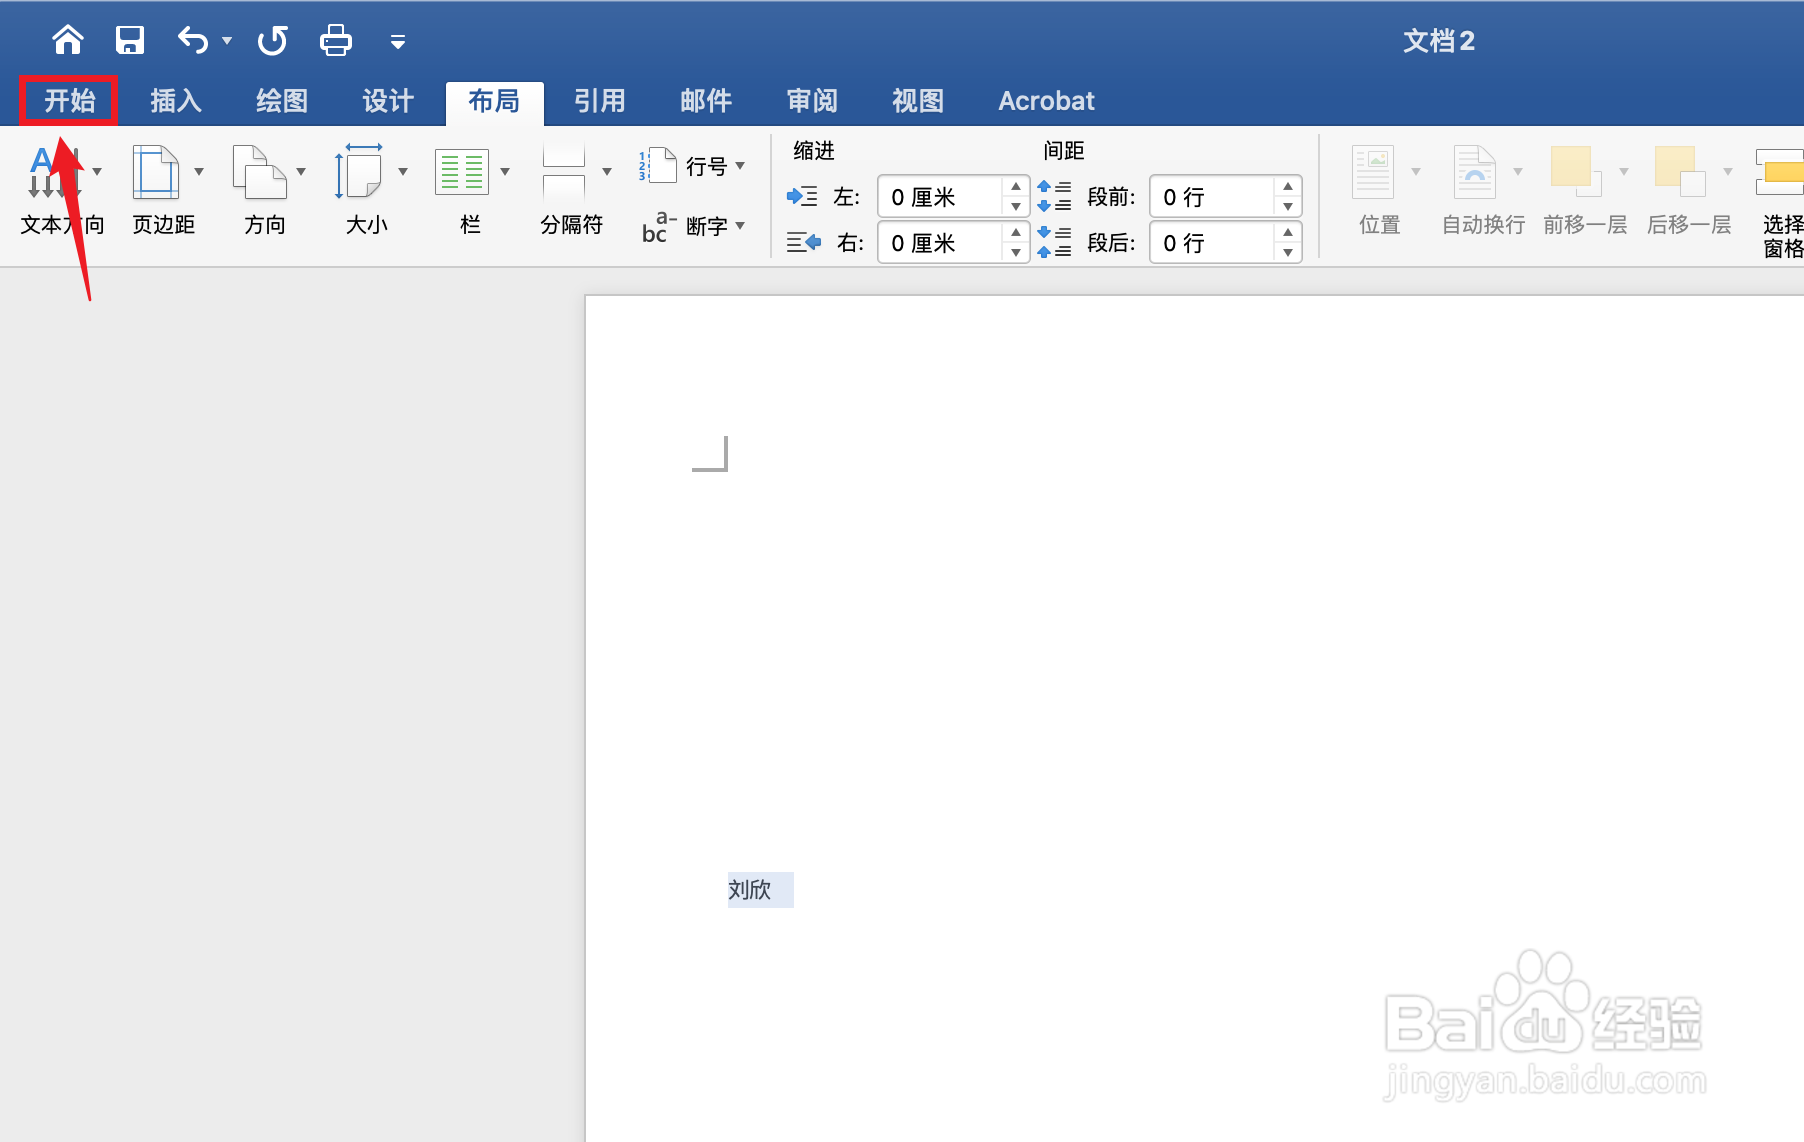Increase right indent with up stepper
The image size is (1804, 1142).
[1016, 233]
